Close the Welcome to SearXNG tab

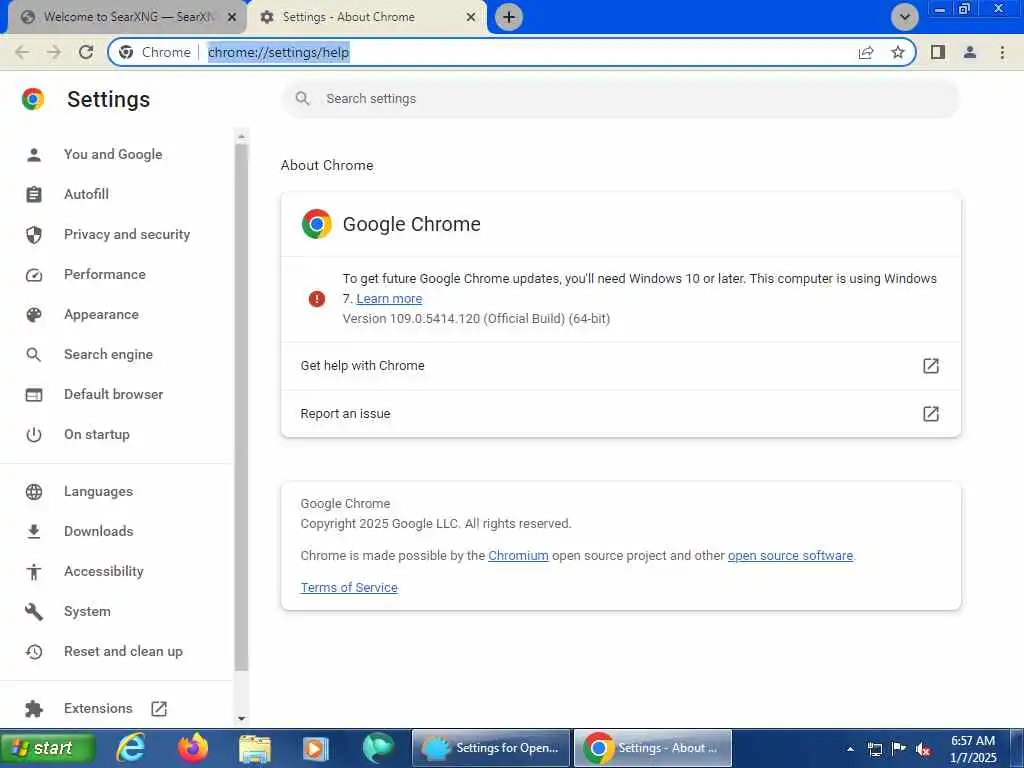point(232,17)
